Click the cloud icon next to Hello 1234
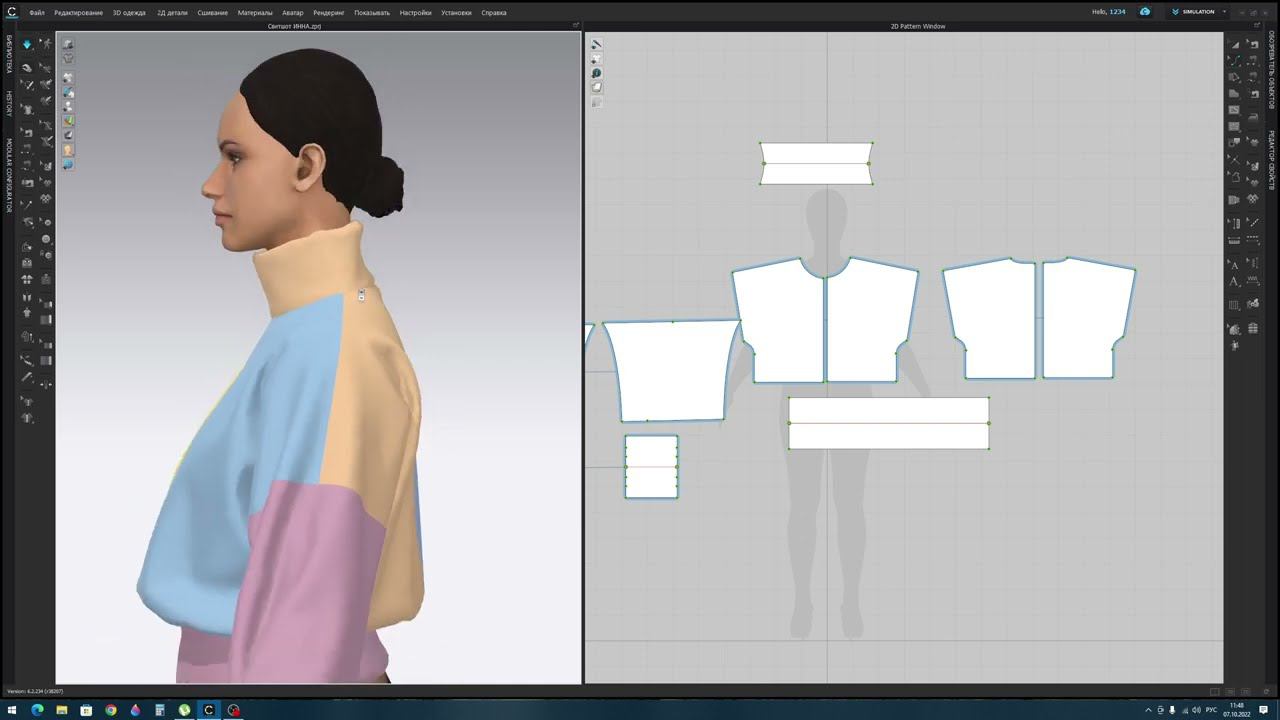This screenshot has width=1280, height=720. pyautogui.click(x=1145, y=12)
